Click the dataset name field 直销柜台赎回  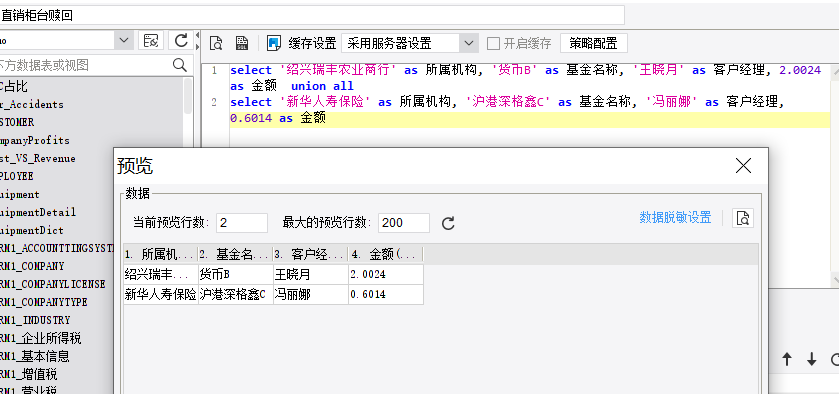[312, 15]
